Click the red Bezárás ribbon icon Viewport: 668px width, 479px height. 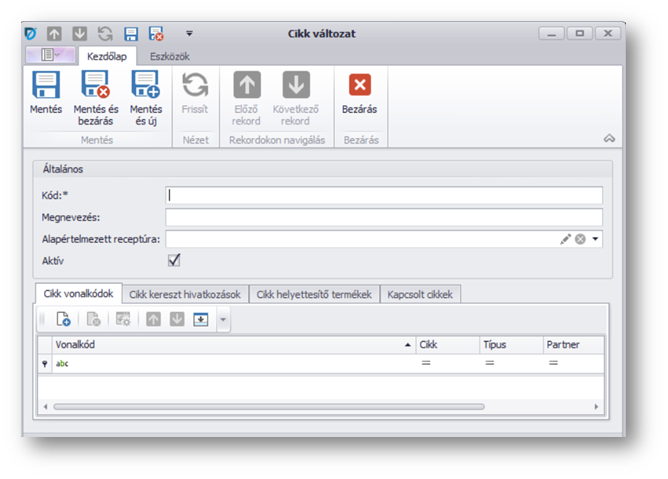coord(359,85)
